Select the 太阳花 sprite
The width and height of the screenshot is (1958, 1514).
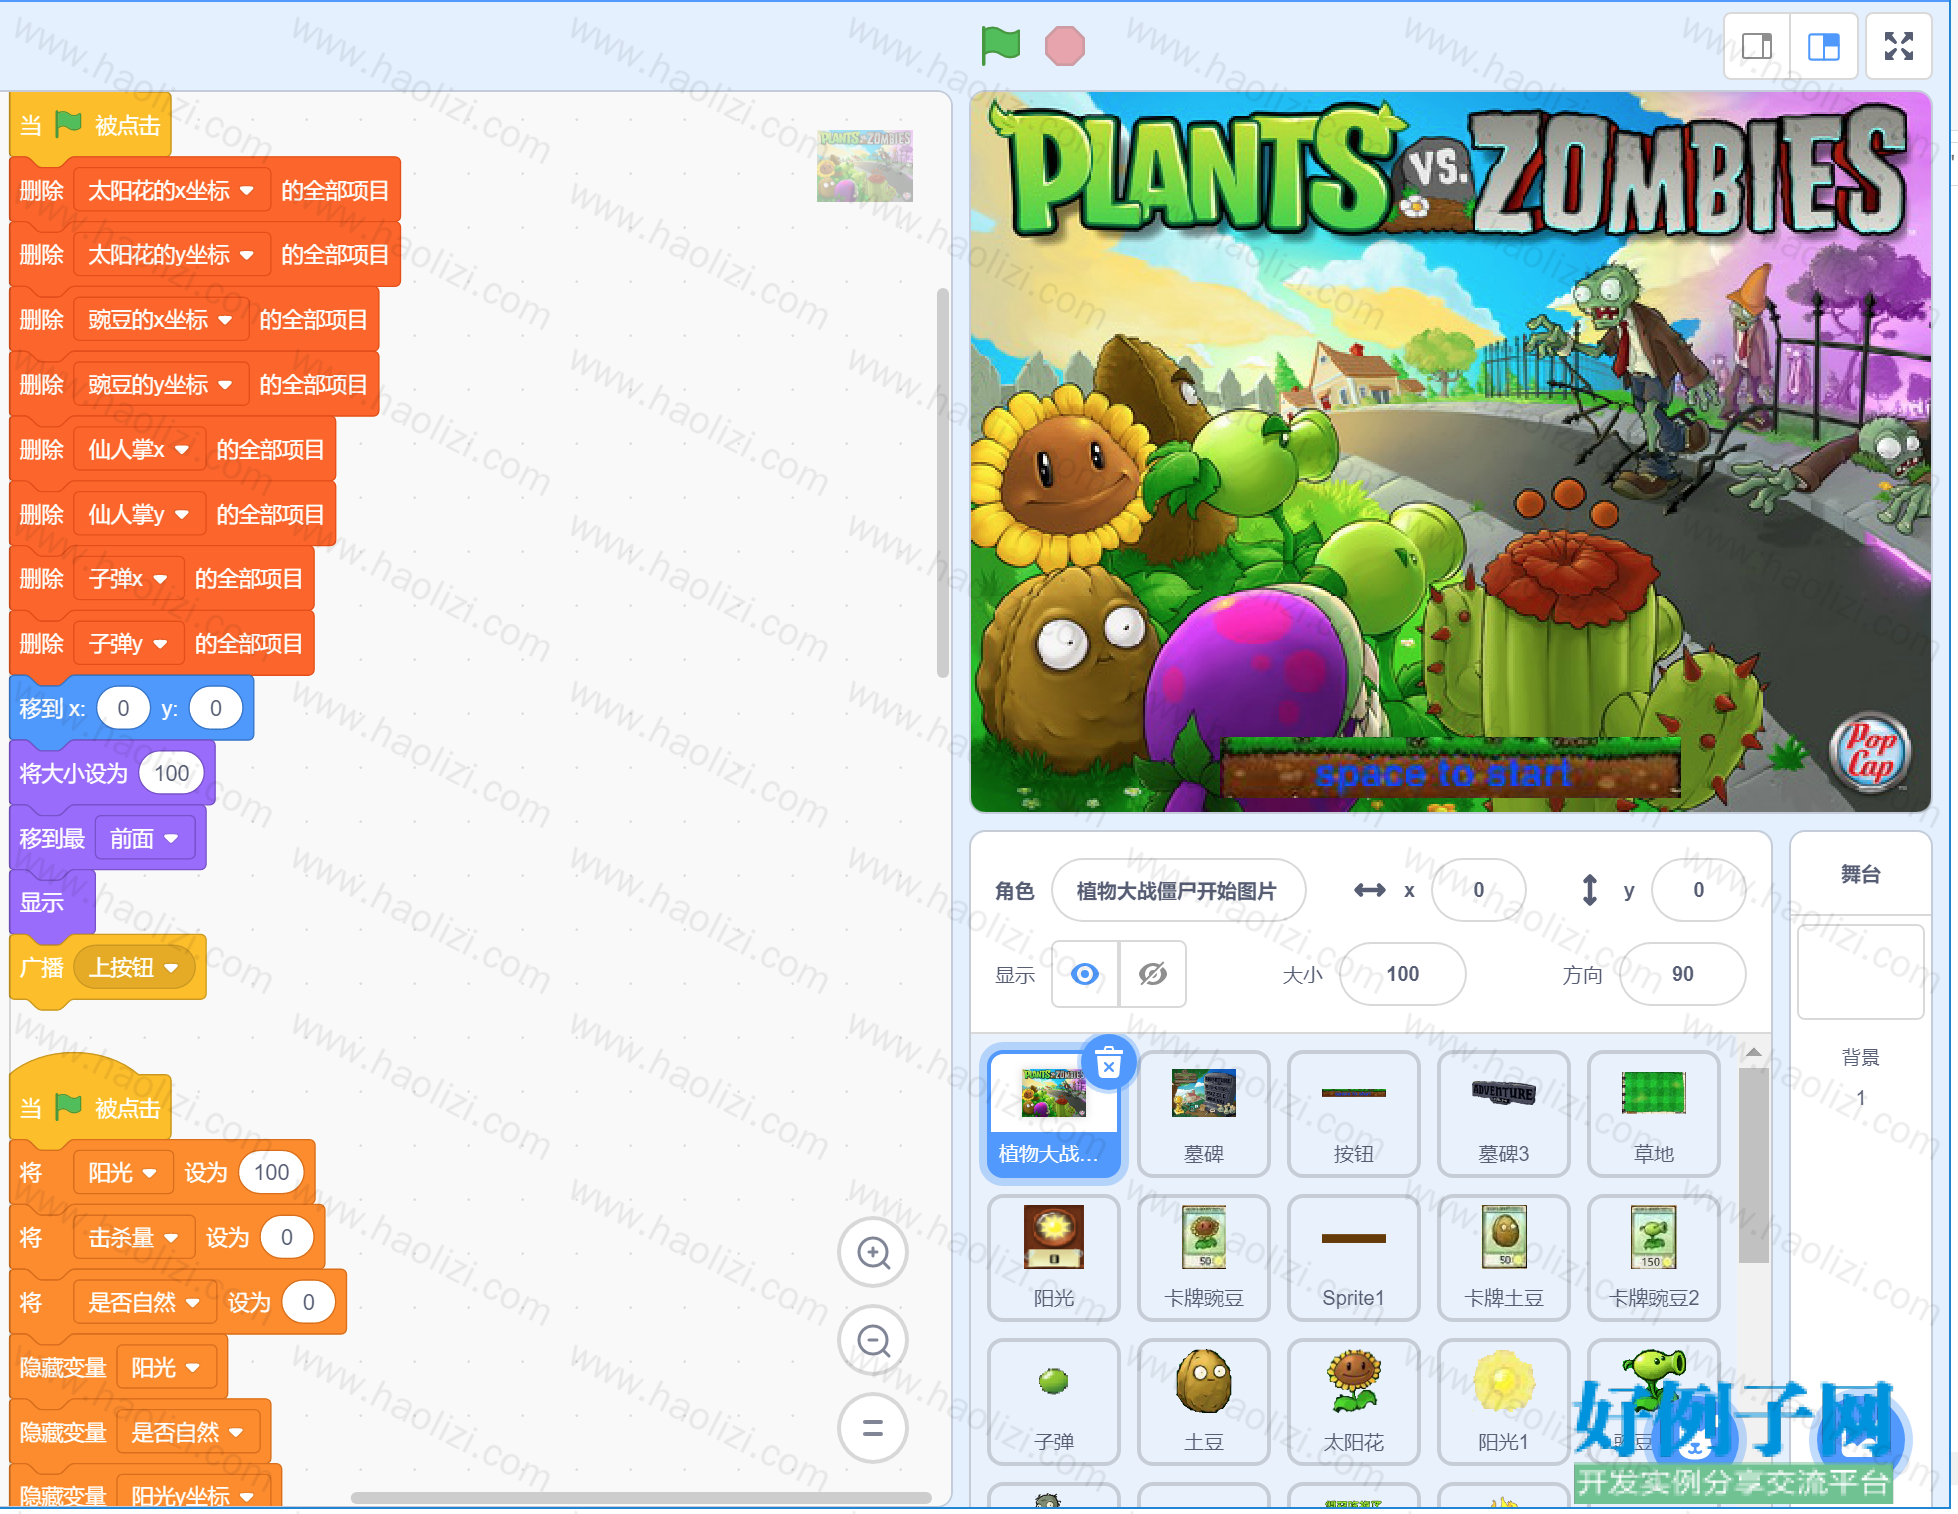point(1354,1402)
